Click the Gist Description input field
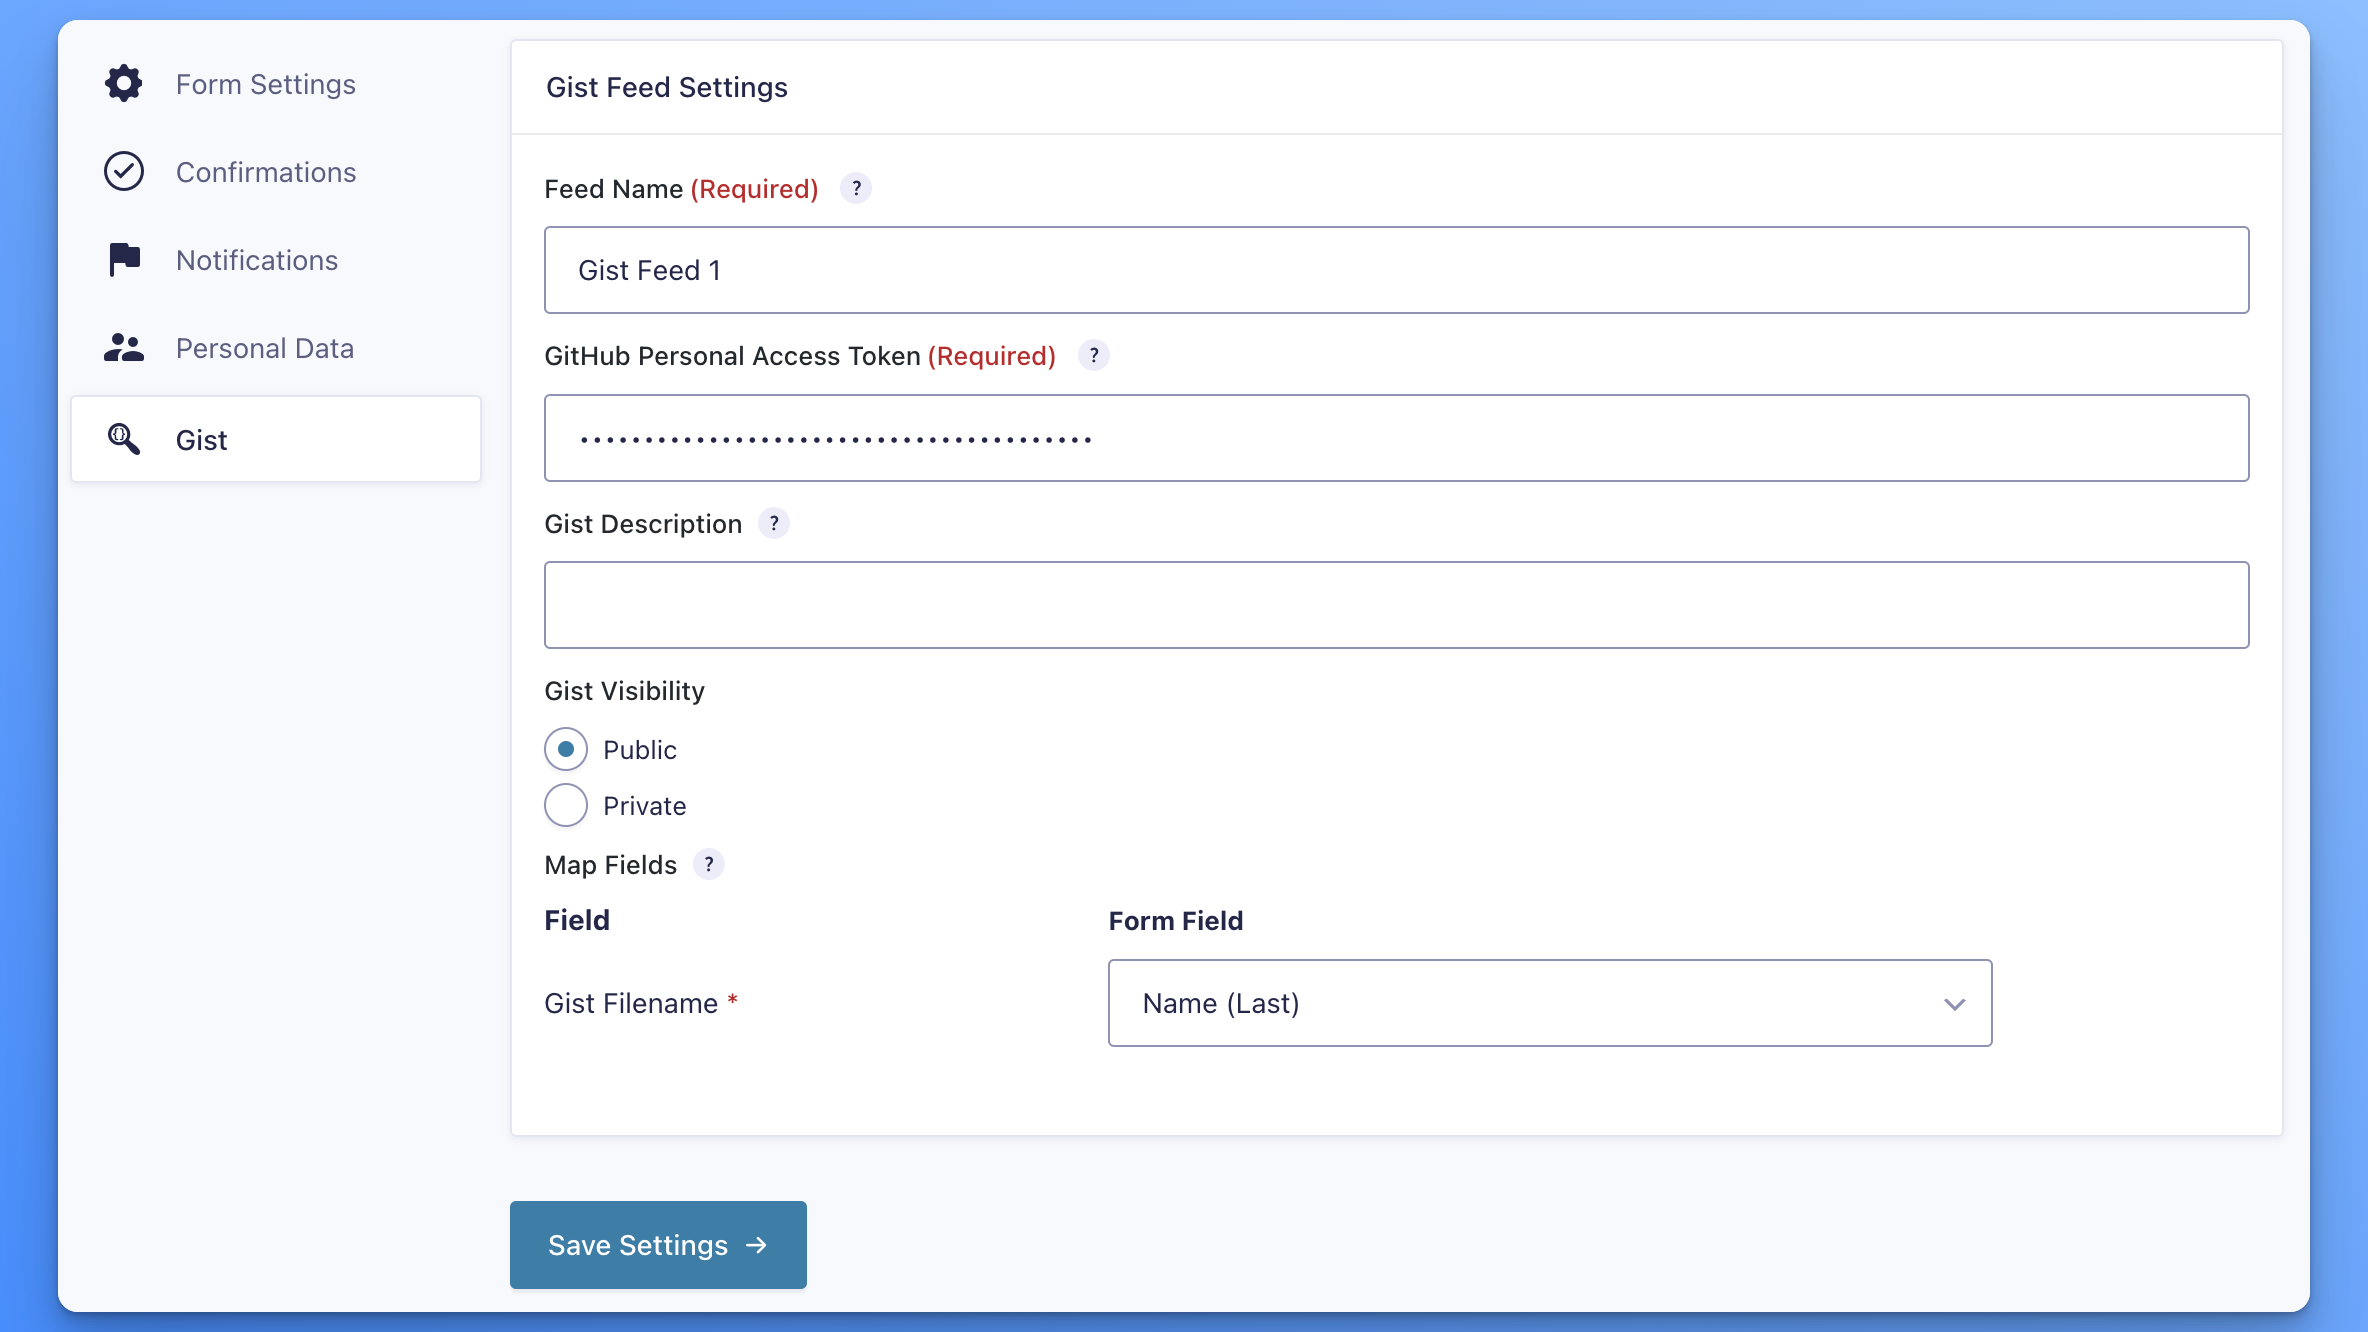This screenshot has height=1332, width=2368. click(1397, 605)
